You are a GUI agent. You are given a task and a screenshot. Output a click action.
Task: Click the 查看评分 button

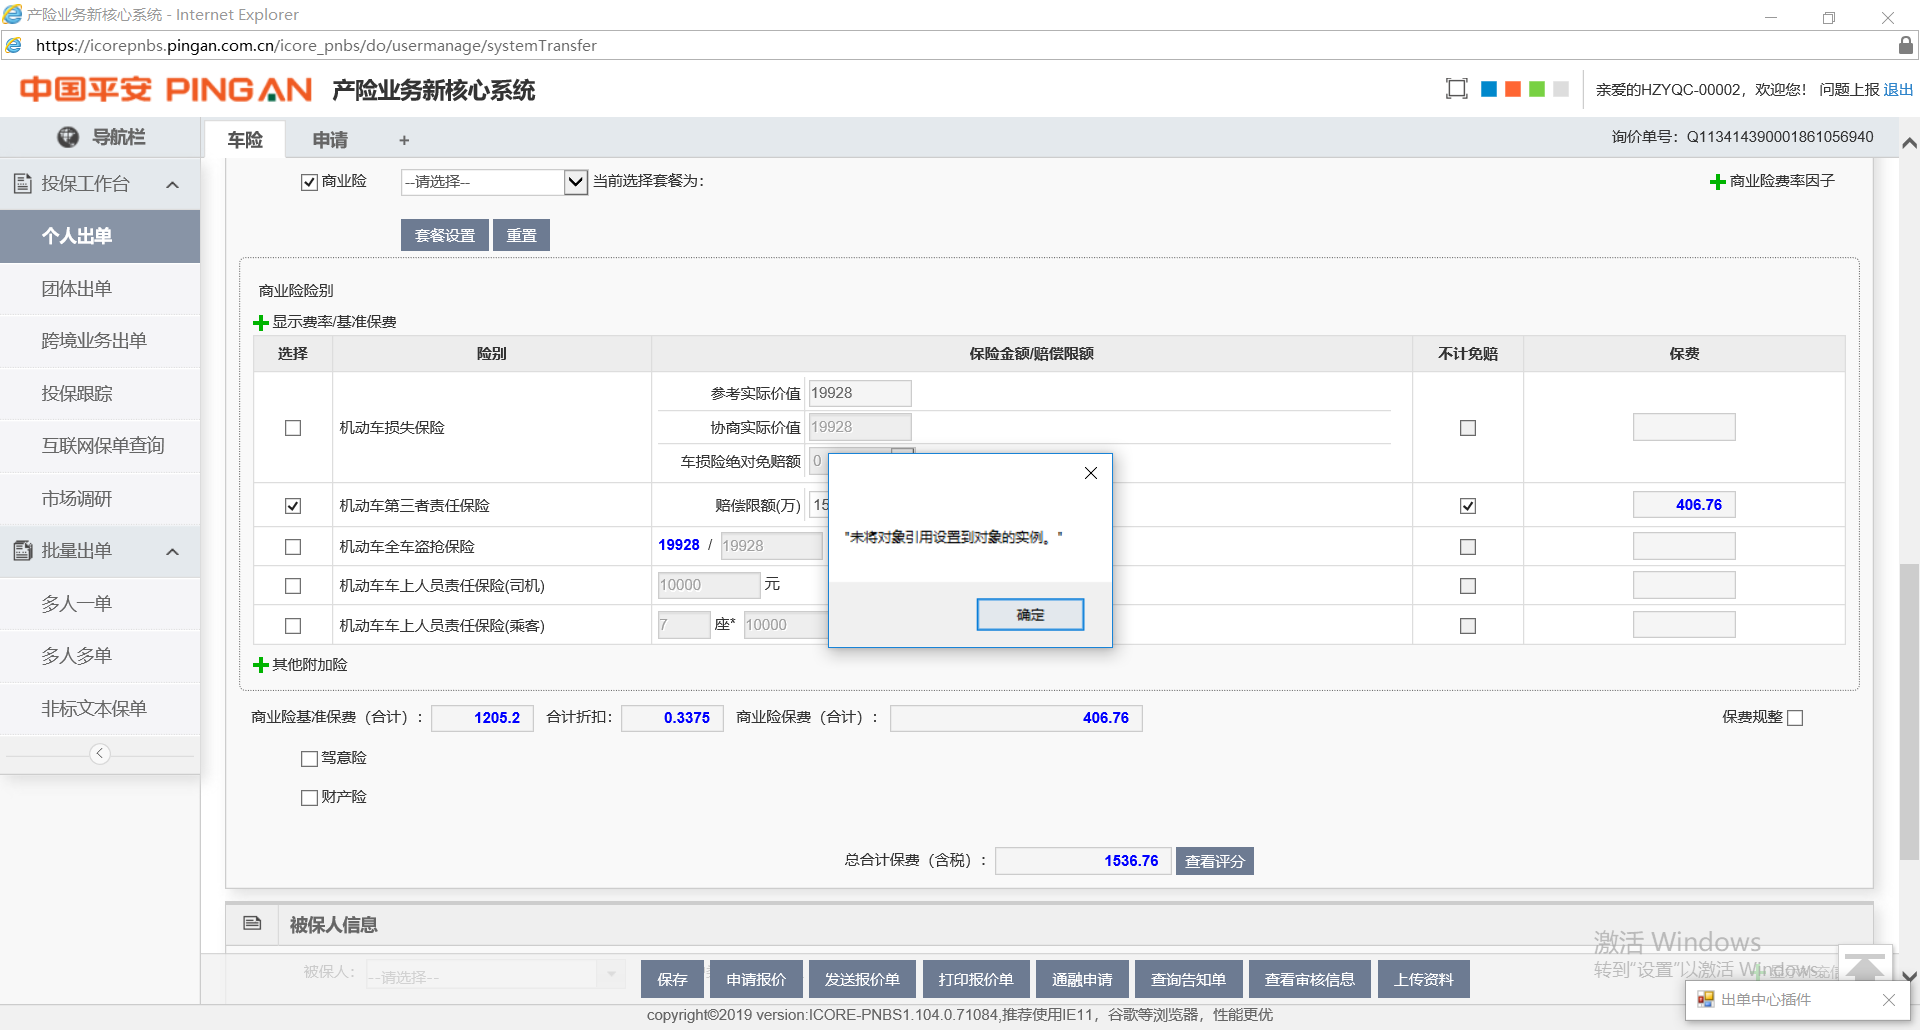click(1214, 861)
